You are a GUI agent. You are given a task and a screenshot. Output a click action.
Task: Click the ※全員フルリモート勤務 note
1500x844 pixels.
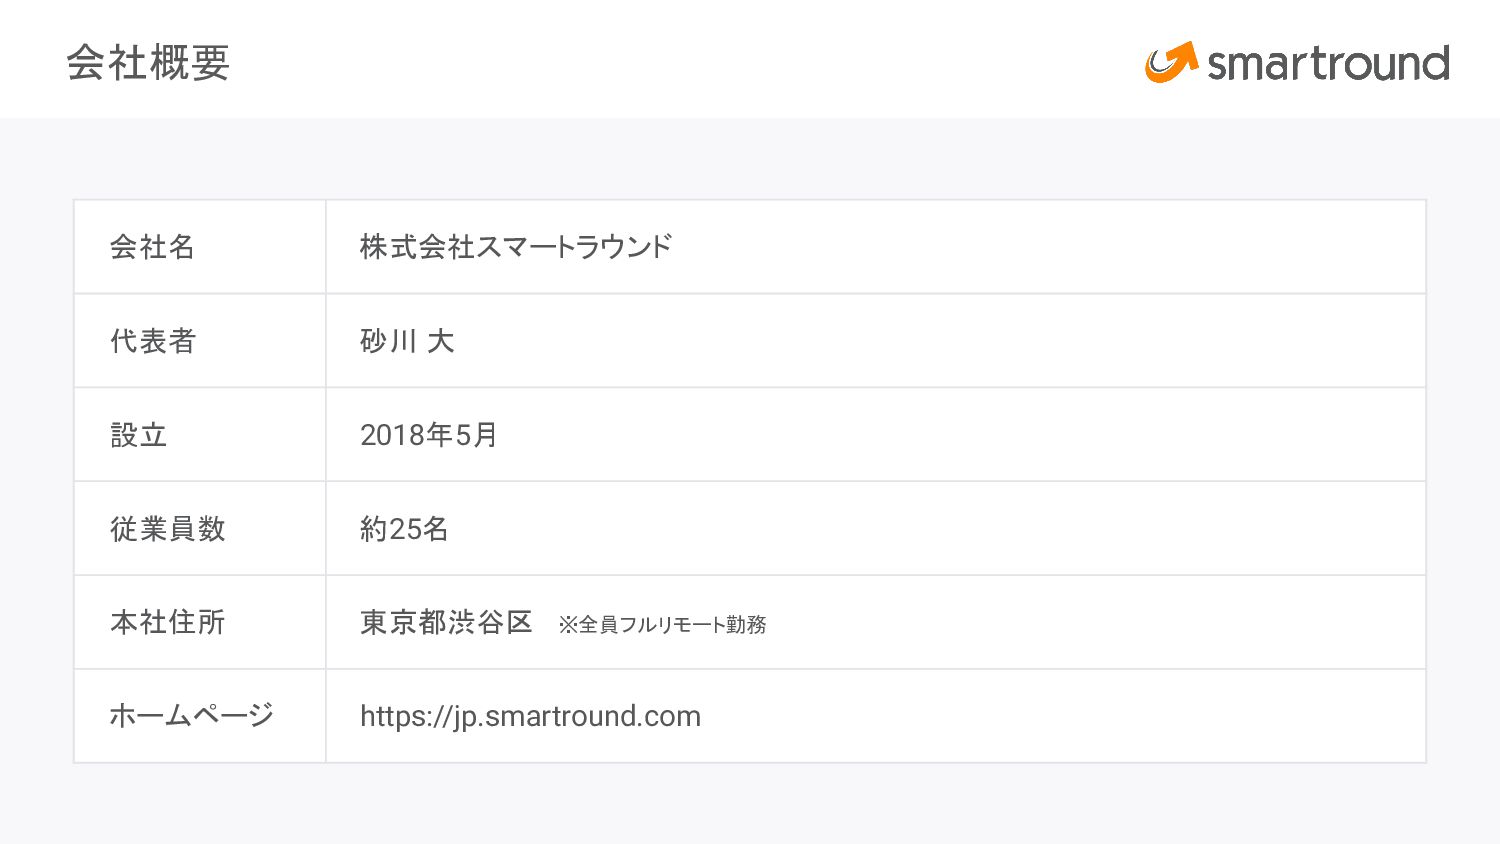[662, 625]
